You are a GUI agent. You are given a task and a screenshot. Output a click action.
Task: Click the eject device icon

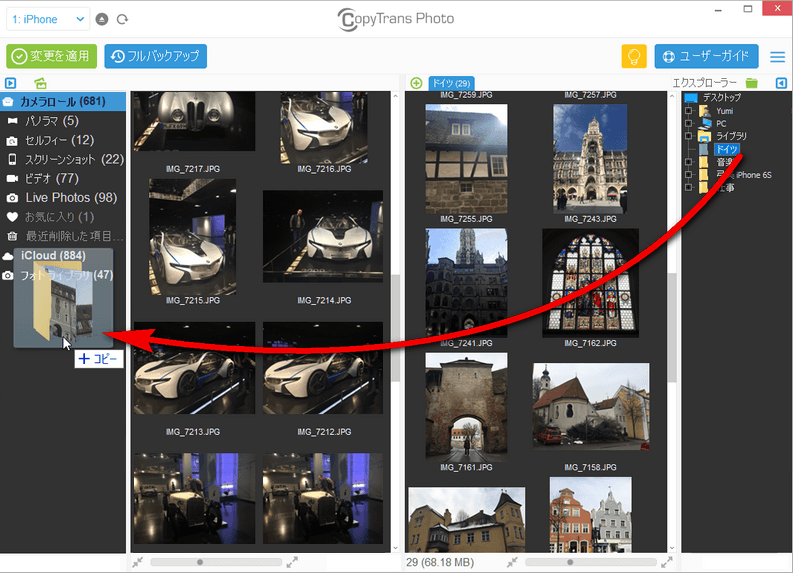tap(102, 19)
